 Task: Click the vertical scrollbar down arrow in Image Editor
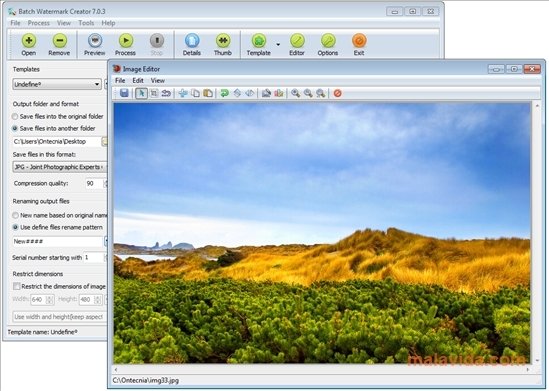point(537,360)
